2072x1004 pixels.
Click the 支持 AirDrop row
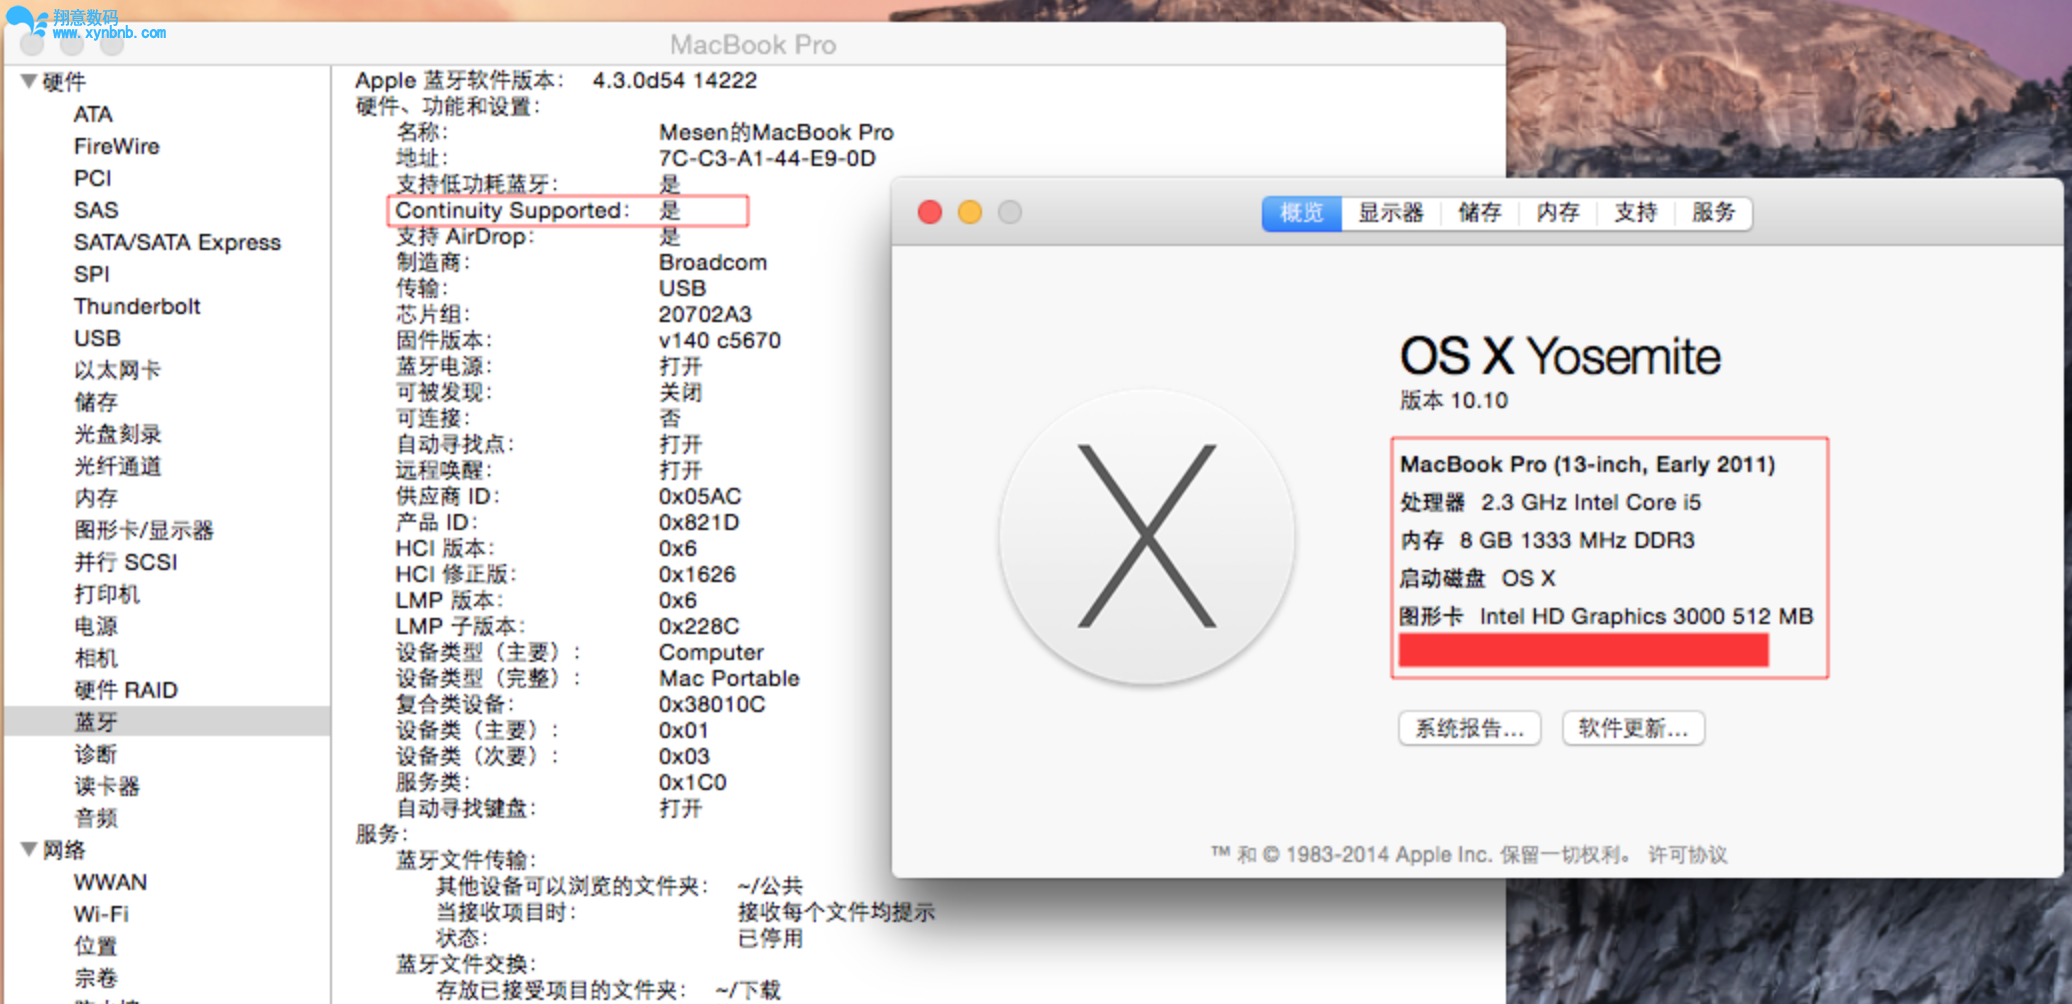click(x=538, y=237)
